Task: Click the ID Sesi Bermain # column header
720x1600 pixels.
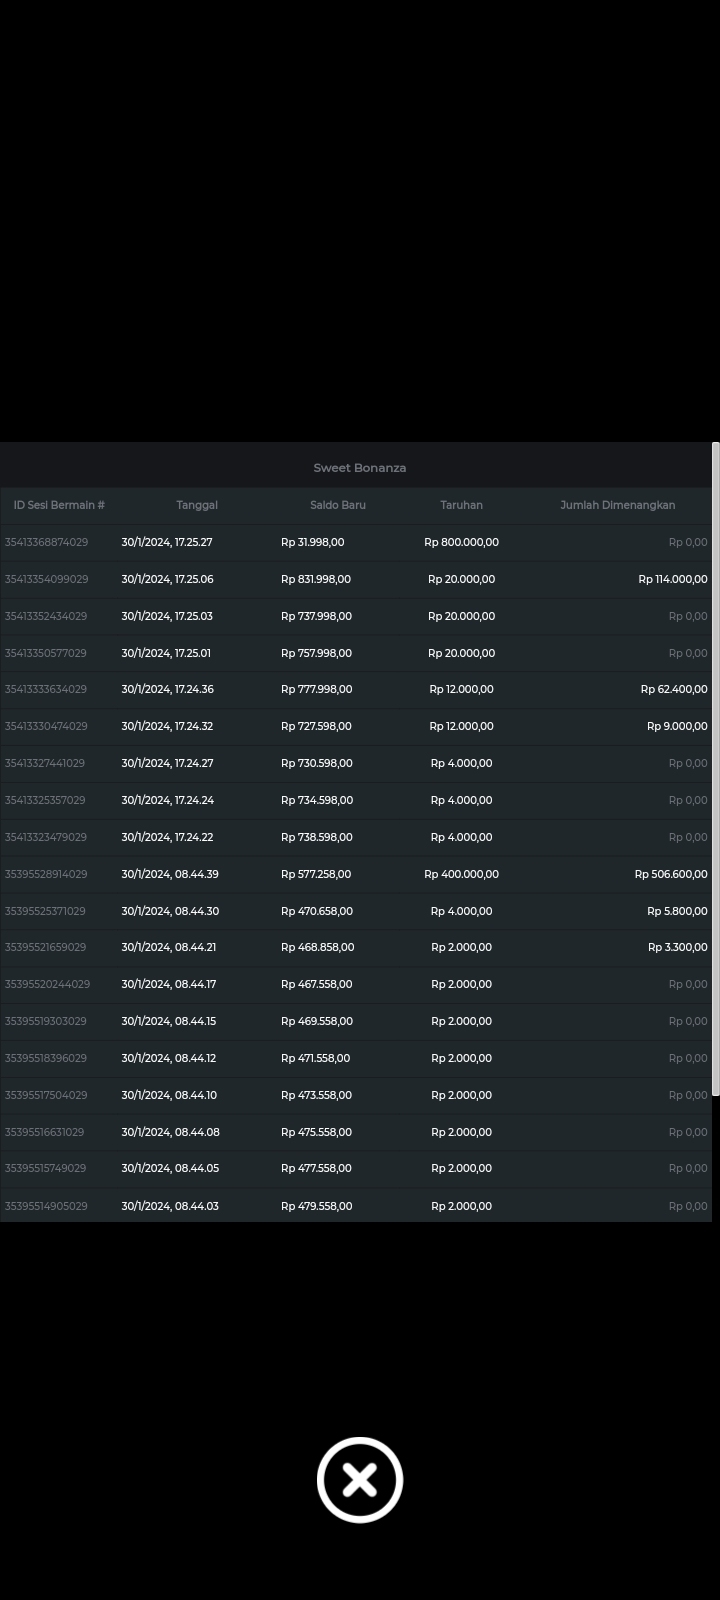Action: (x=59, y=505)
